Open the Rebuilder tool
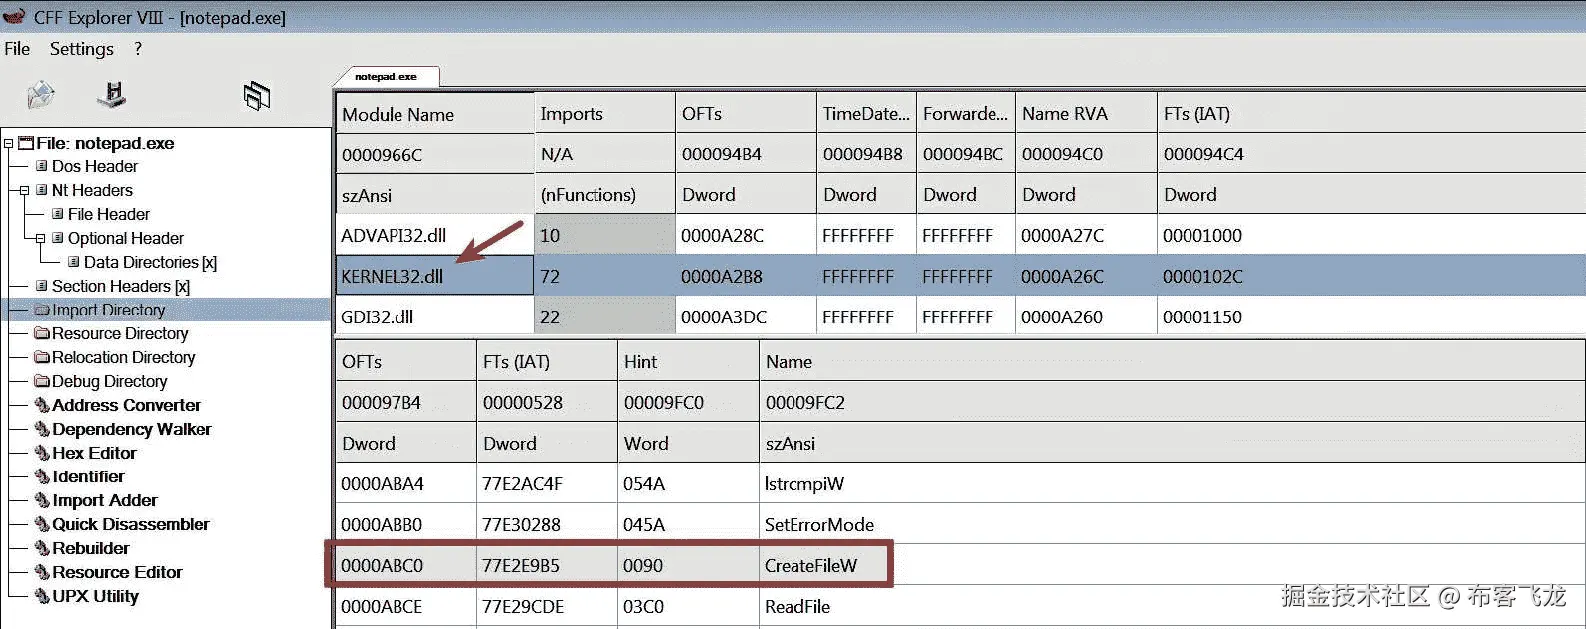Viewport: 1586px width, 629px height. [x=91, y=548]
